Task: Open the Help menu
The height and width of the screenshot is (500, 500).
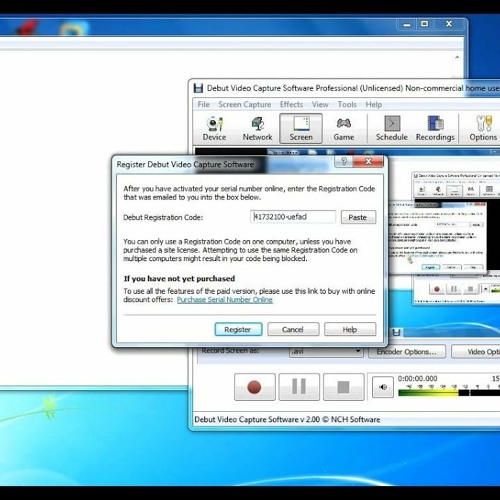Action: (374, 105)
